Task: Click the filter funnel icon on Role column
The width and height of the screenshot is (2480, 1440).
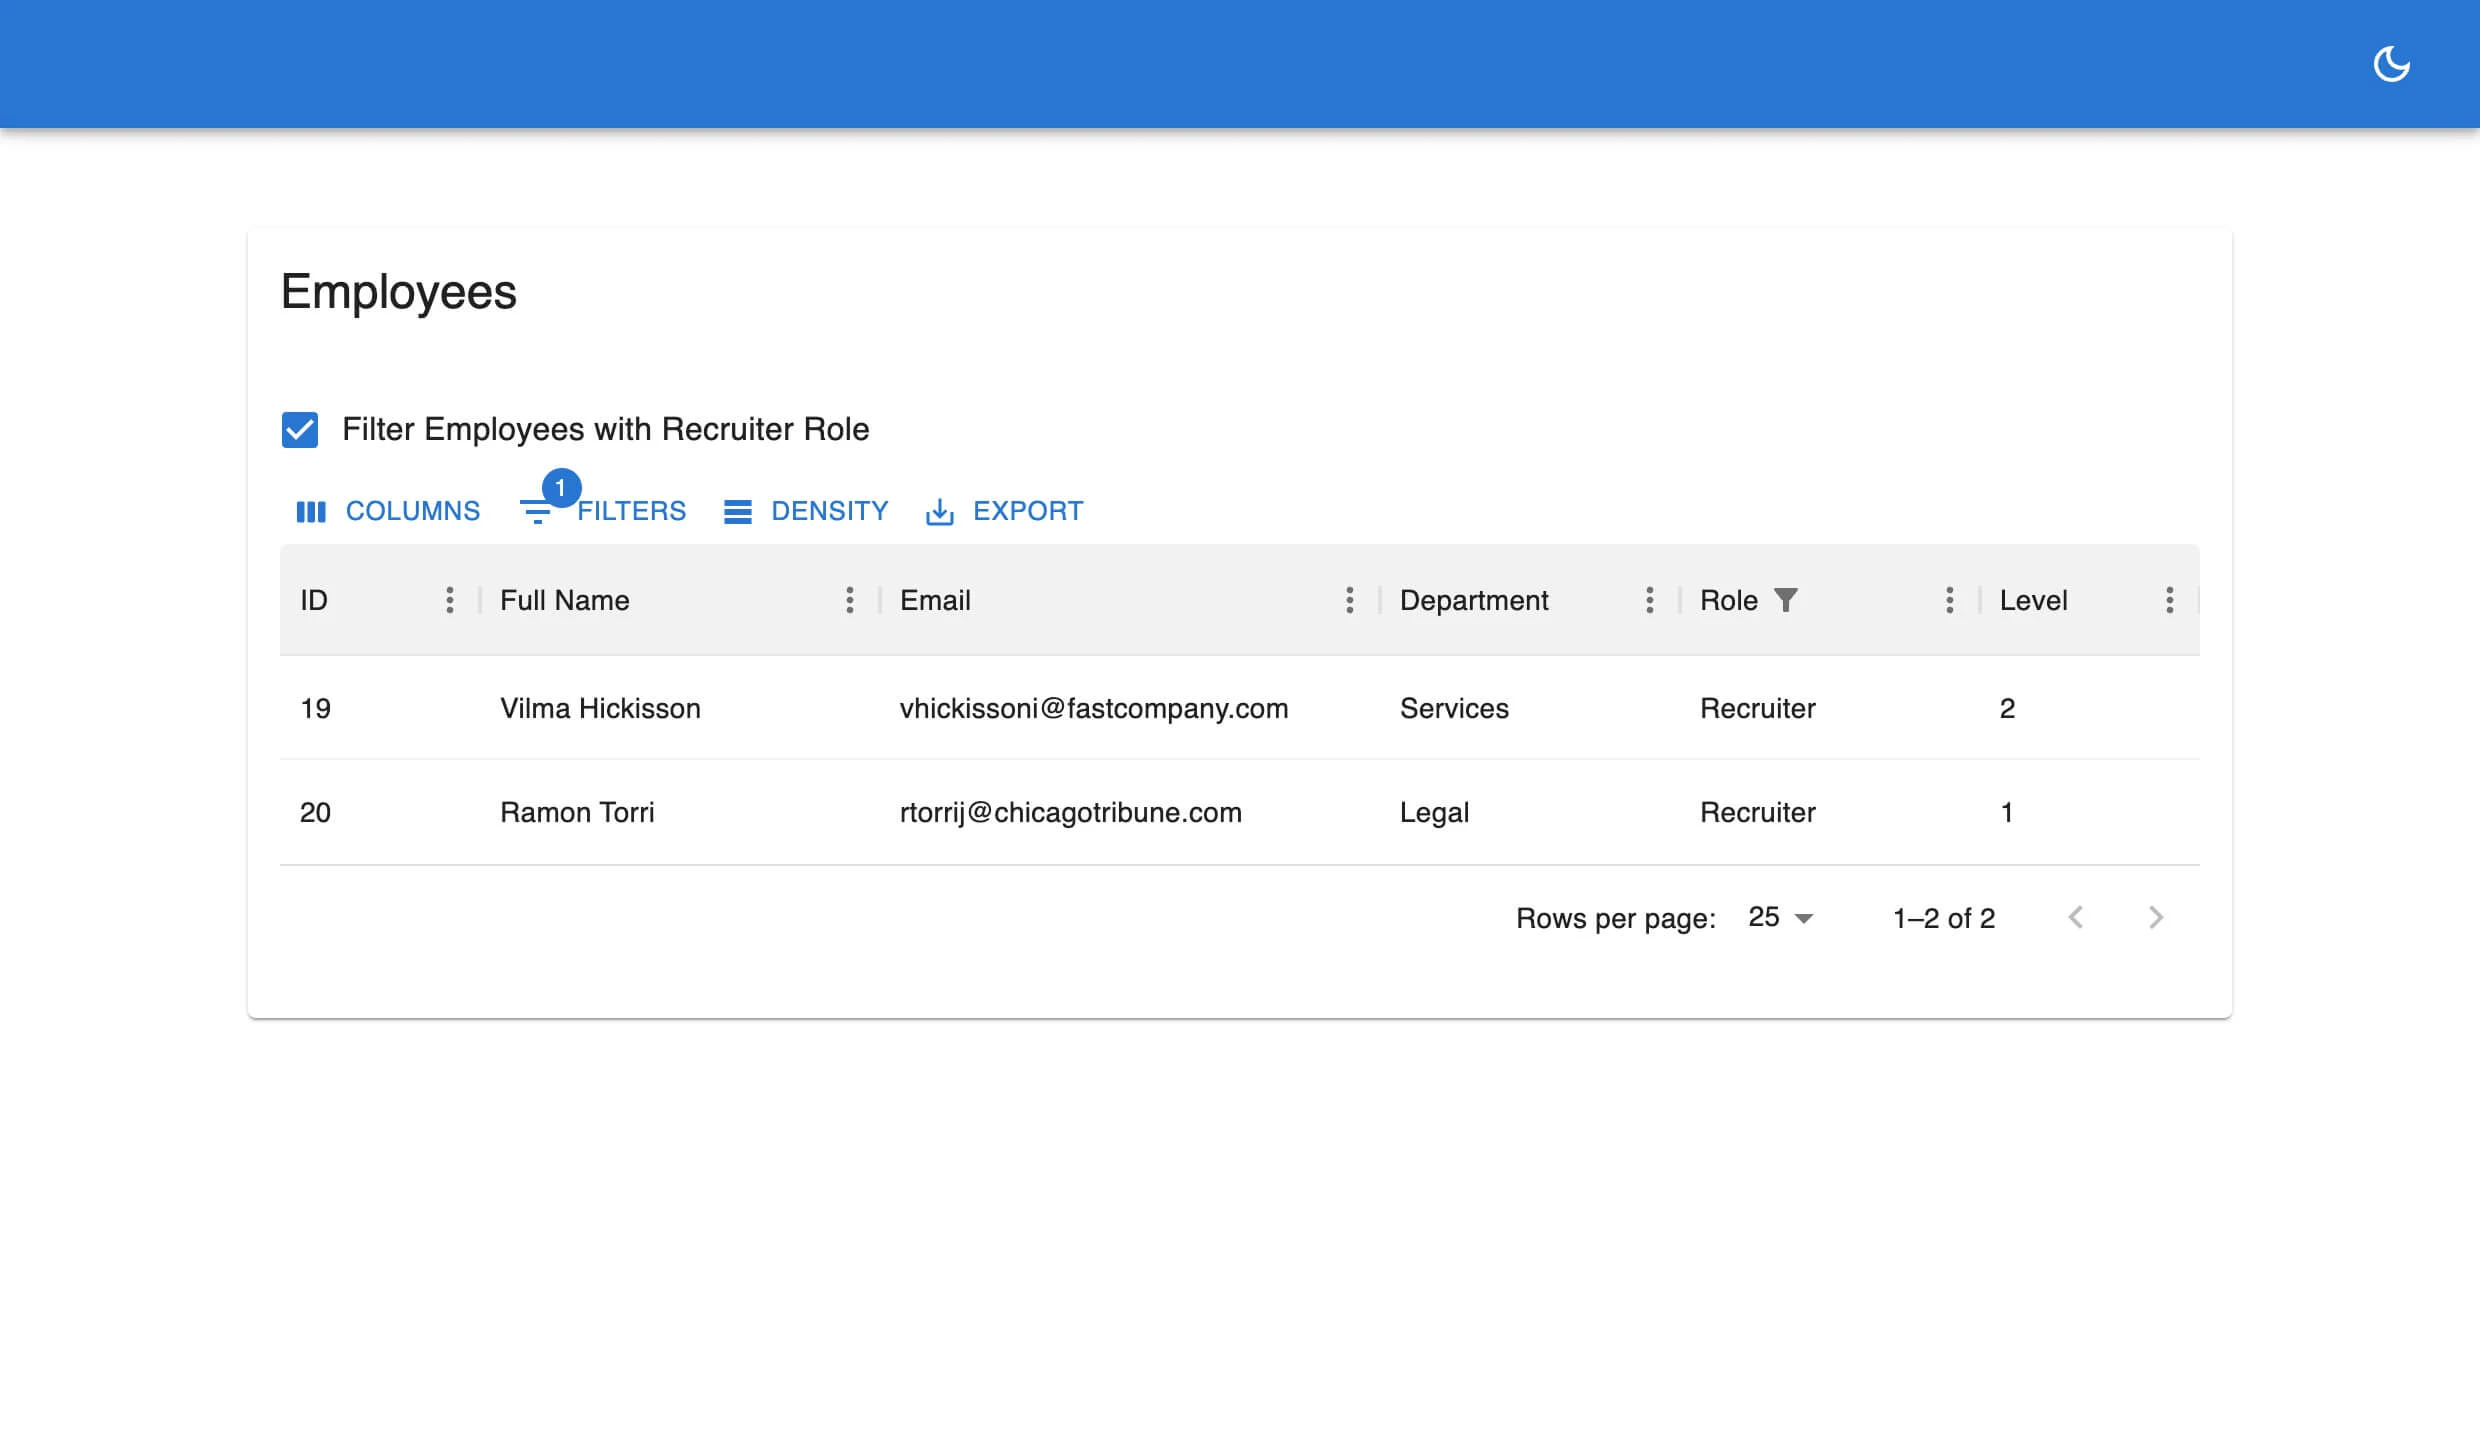Action: click(x=1786, y=599)
